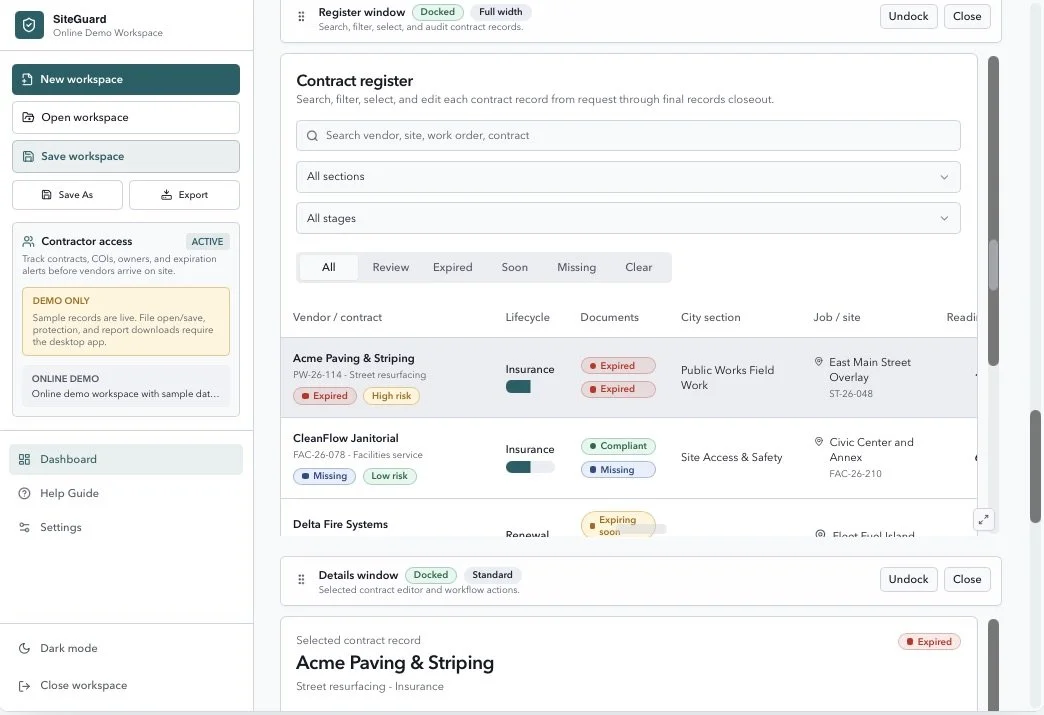The width and height of the screenshot is (1044, 715).
Task: Click the Vendor / contract column header
Action: [338, 318]
